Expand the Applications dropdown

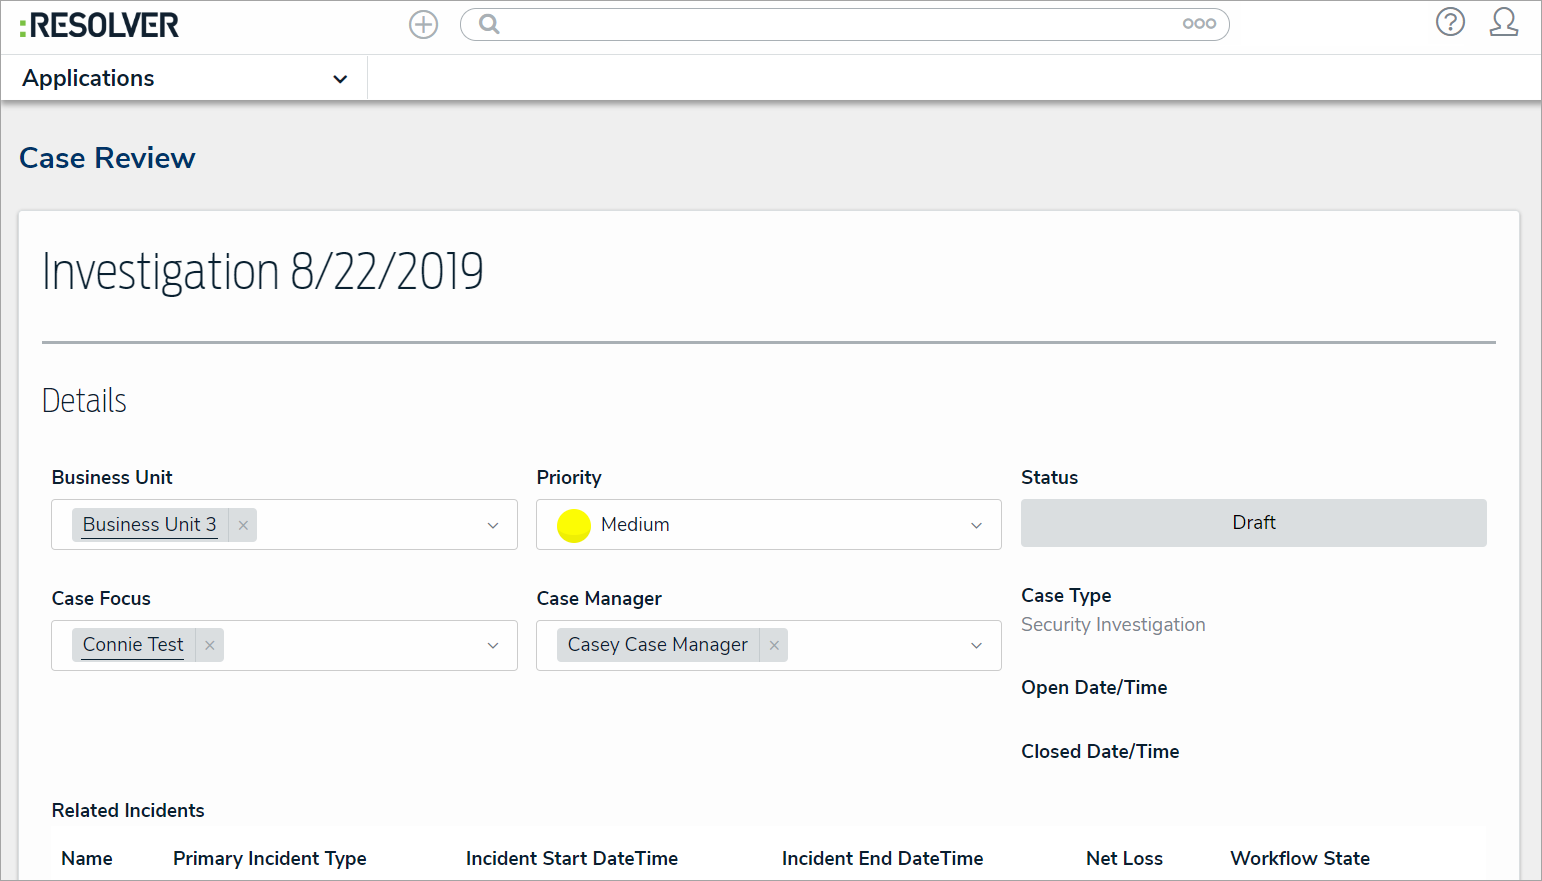pos(340,79)
